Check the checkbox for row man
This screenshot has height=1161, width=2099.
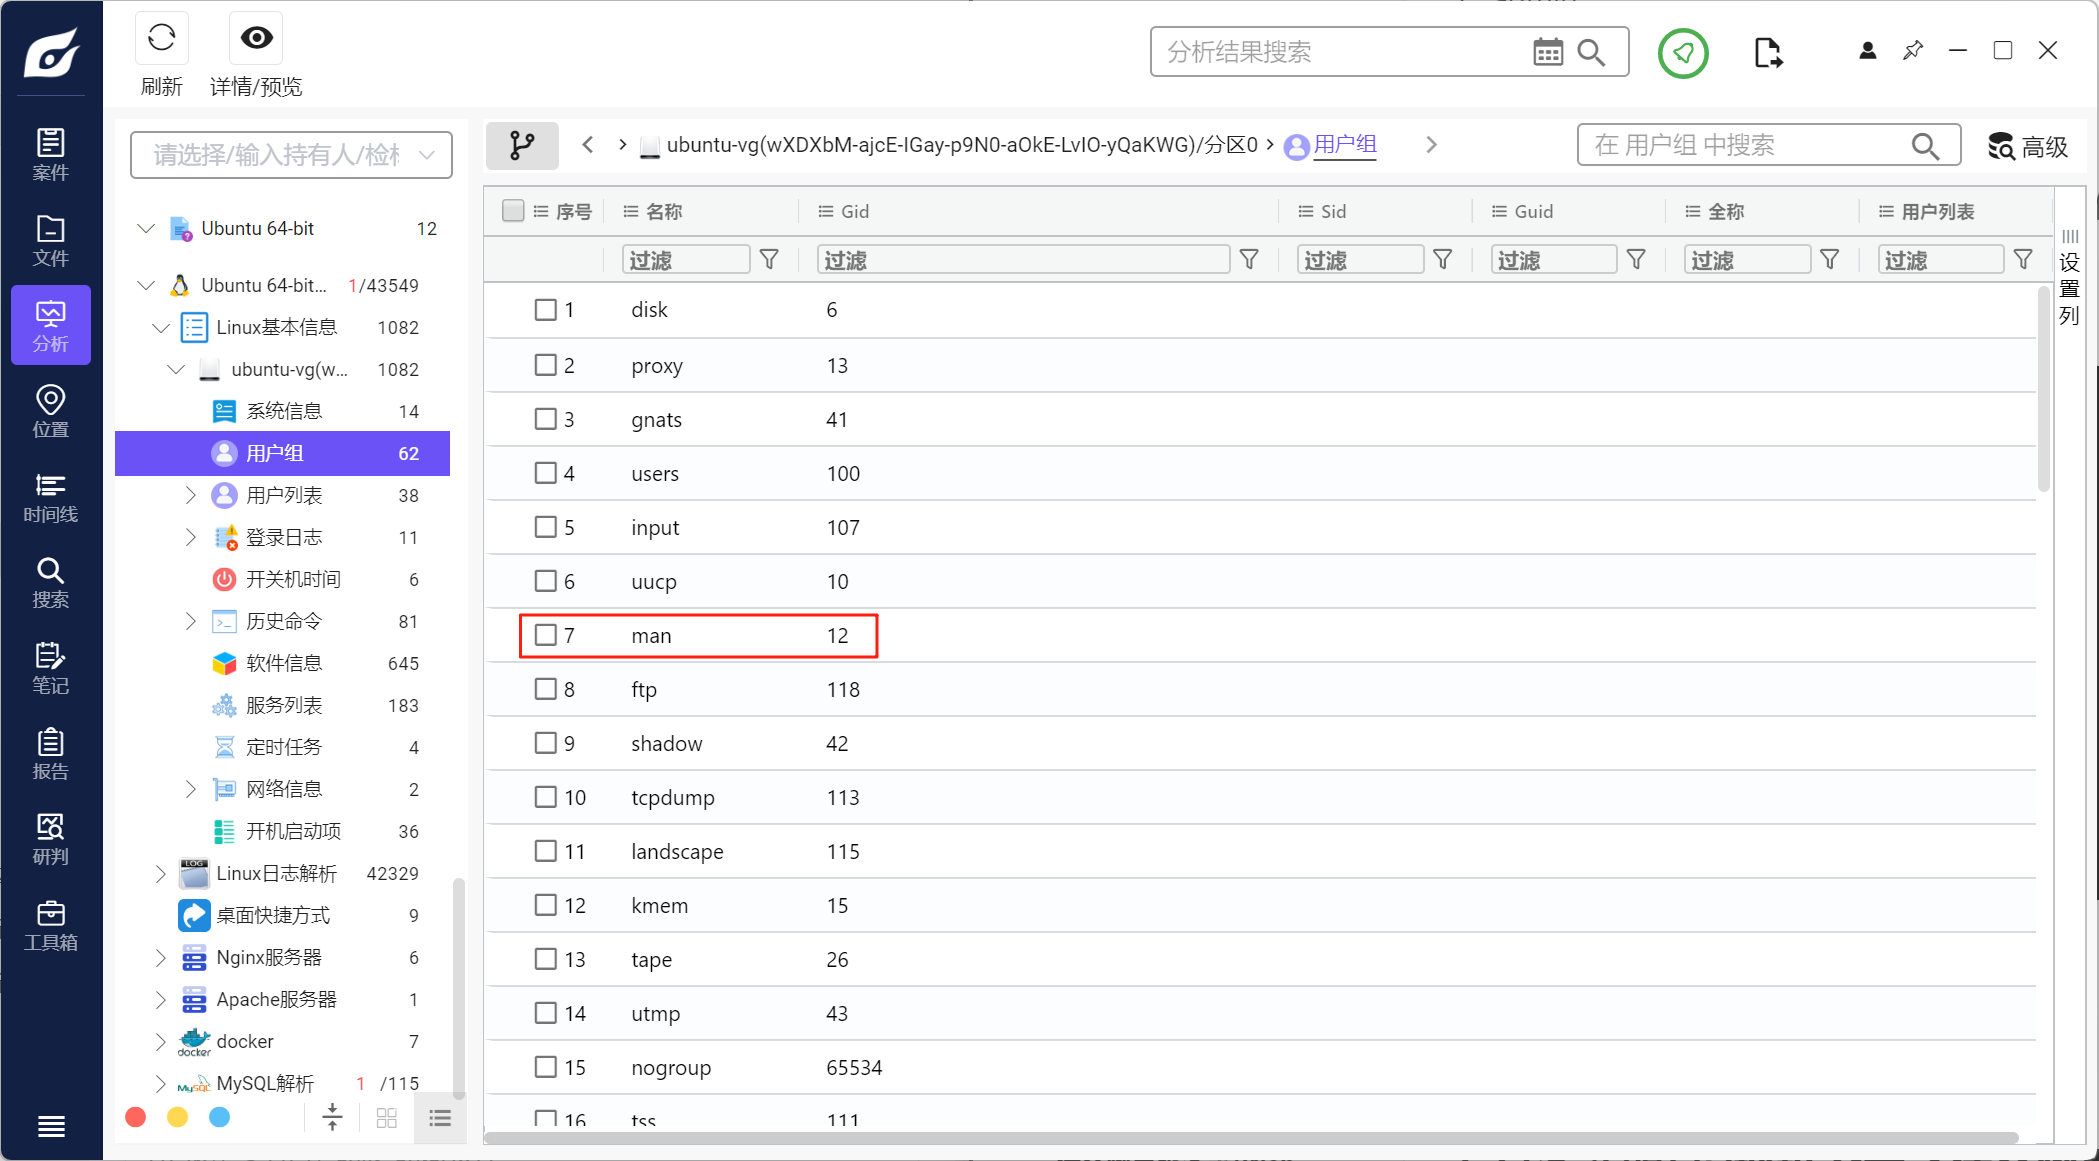pyautogui.click(x=545, y=635)
